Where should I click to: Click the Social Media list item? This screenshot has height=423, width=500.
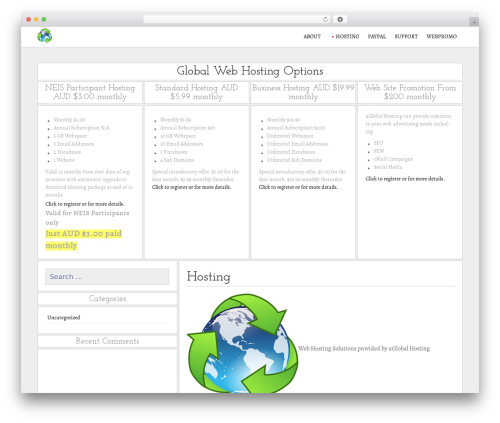tap(388, 167)
